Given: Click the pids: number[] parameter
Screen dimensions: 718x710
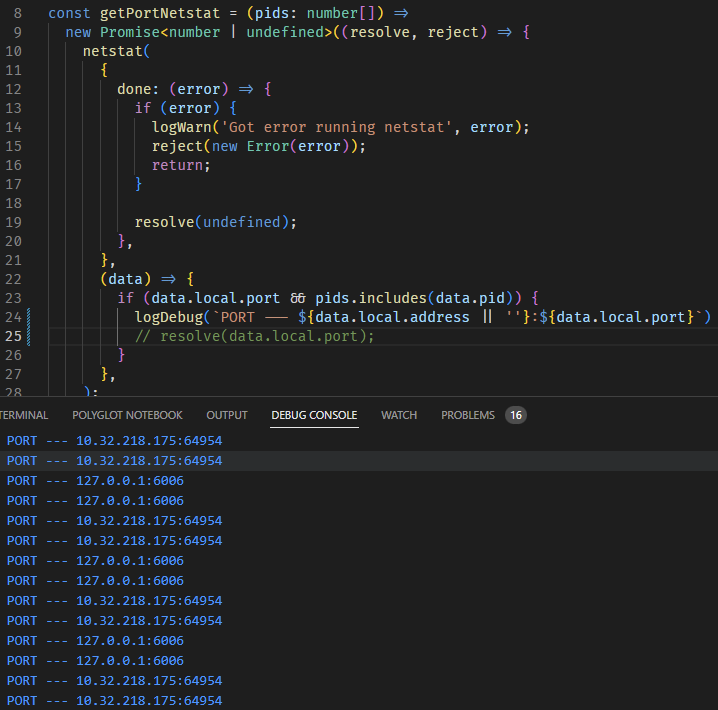Looking at the screenshot, I should click(x=315, y=13).
